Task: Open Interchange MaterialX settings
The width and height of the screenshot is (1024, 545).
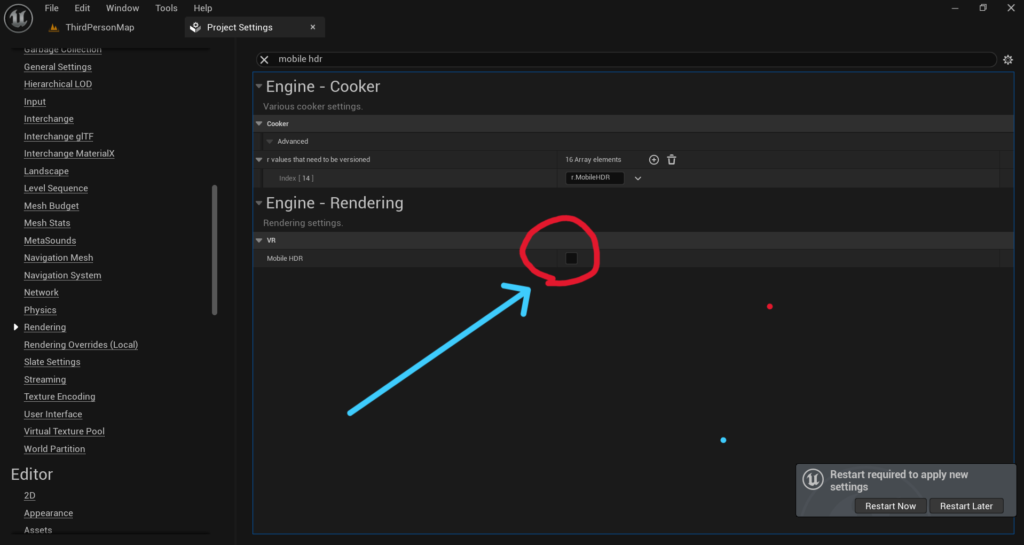Action: point(69,153)
